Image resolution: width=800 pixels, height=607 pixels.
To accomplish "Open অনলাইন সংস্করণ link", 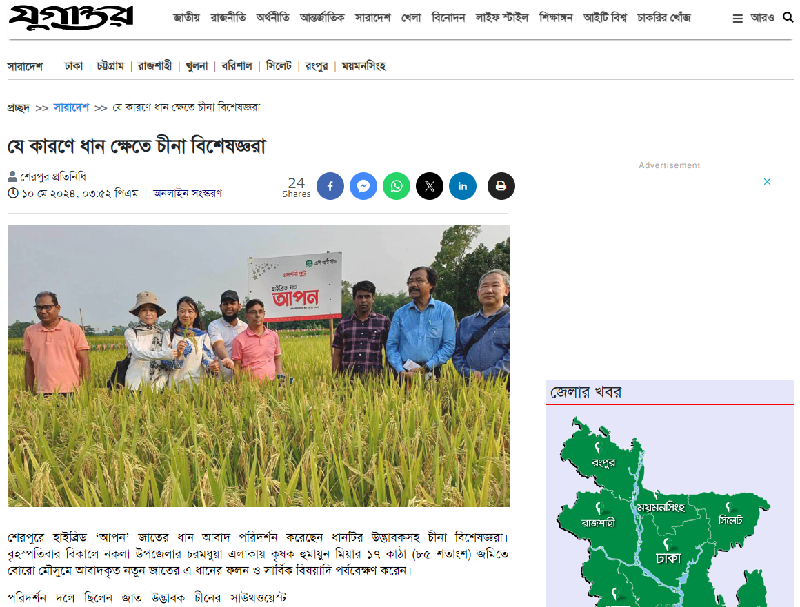I will click(187, 193).
